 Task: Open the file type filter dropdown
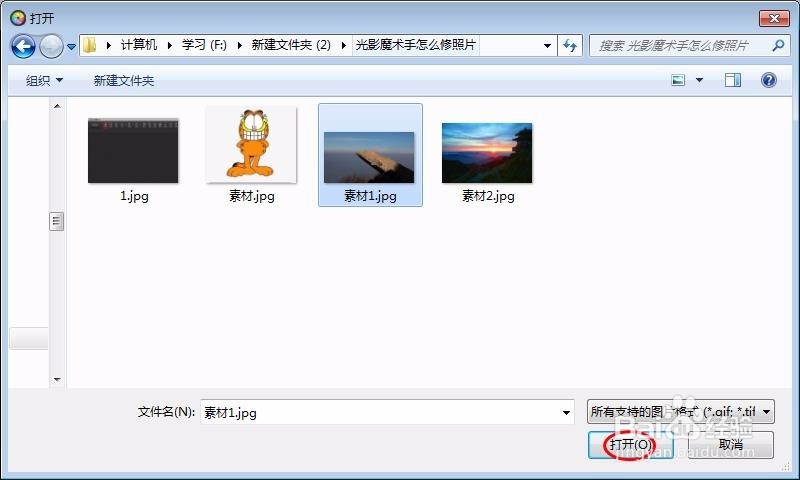680,411
